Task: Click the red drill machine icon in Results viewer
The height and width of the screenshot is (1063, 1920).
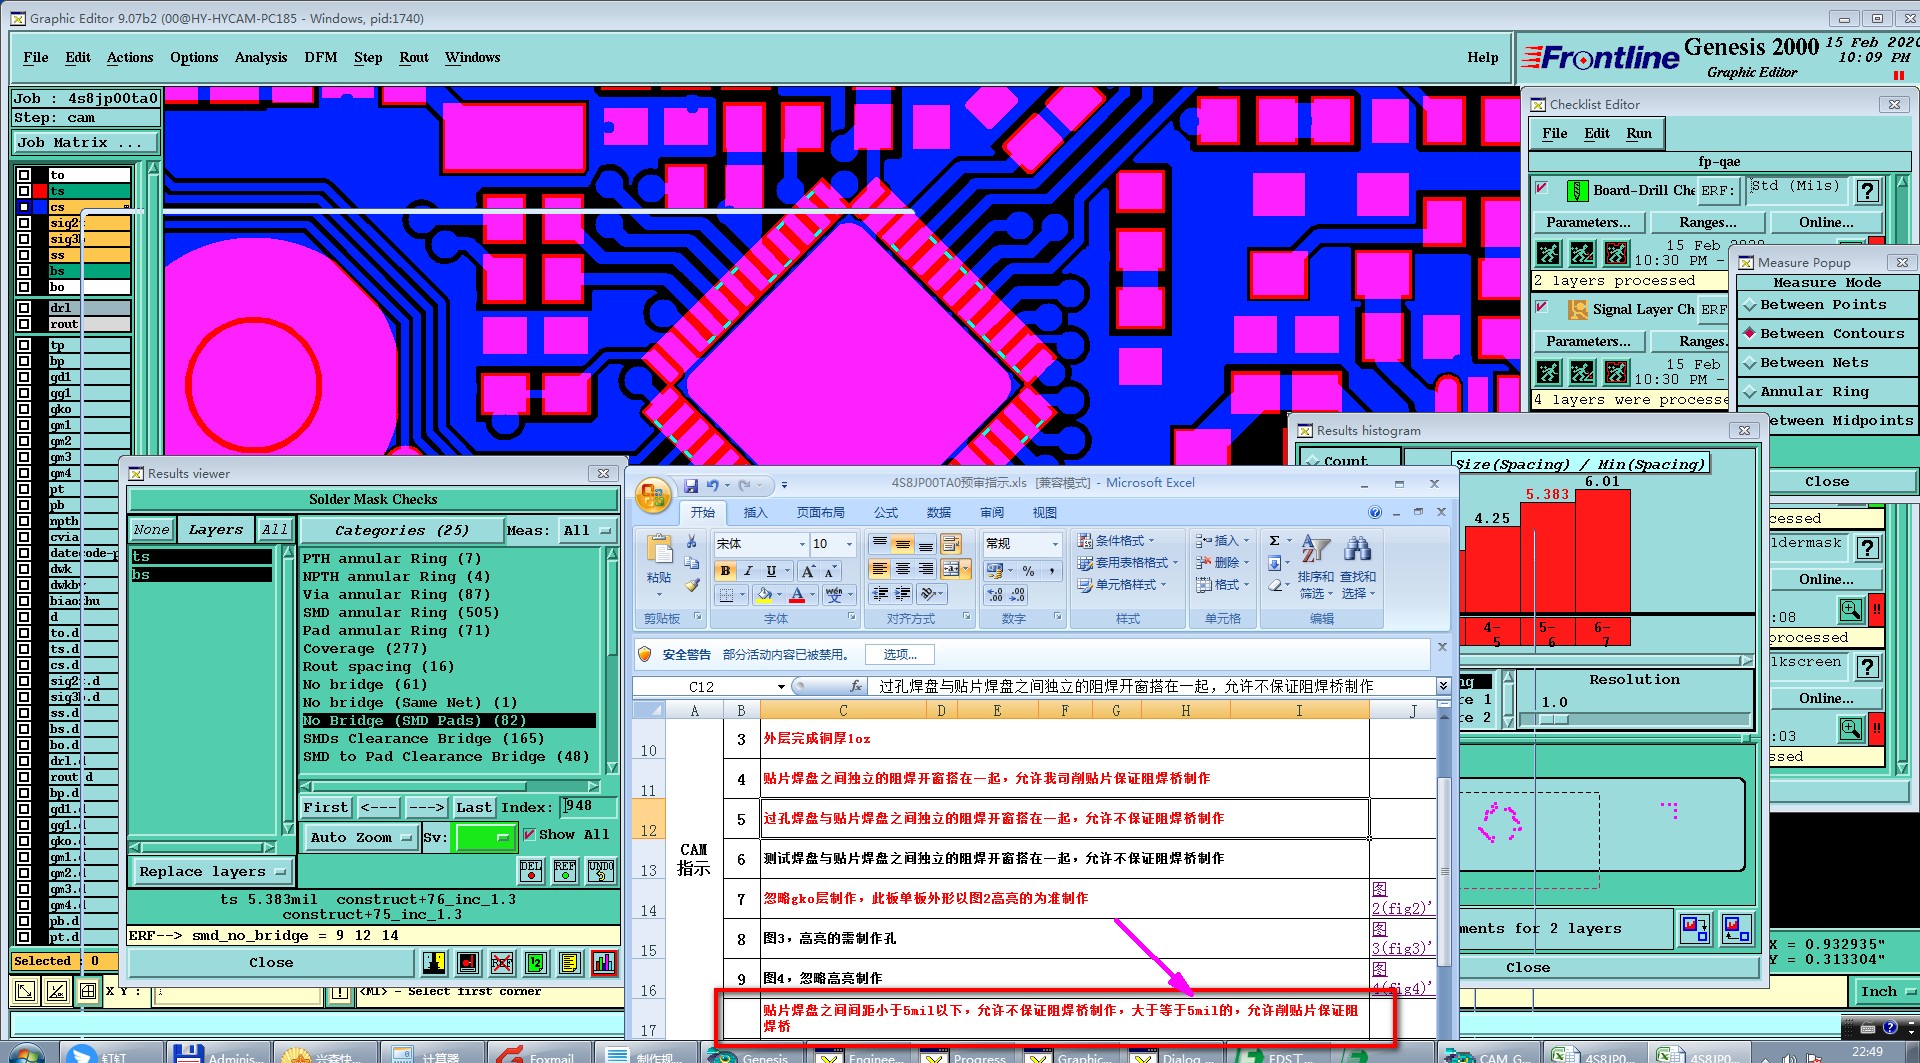Action: [x=468, y=963]
